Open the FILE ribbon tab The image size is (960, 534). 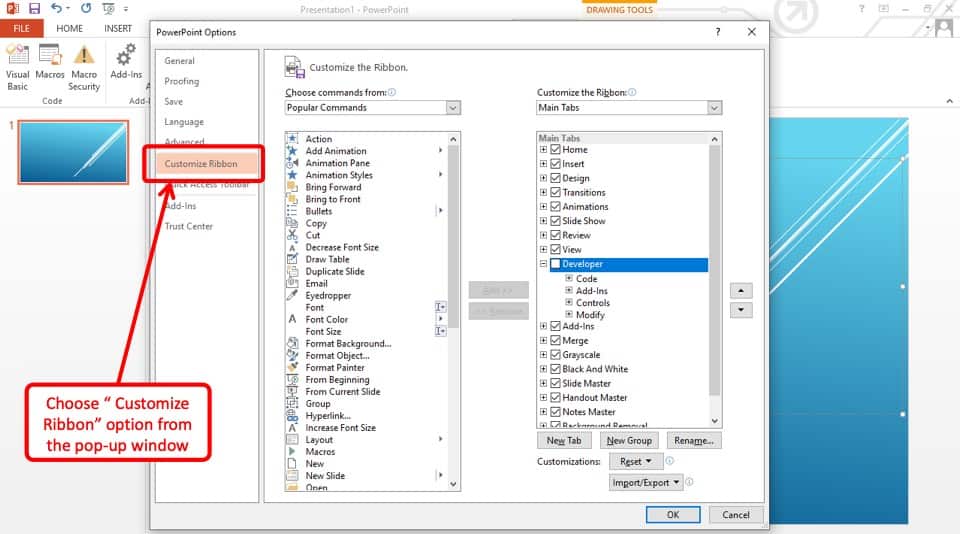21,28
